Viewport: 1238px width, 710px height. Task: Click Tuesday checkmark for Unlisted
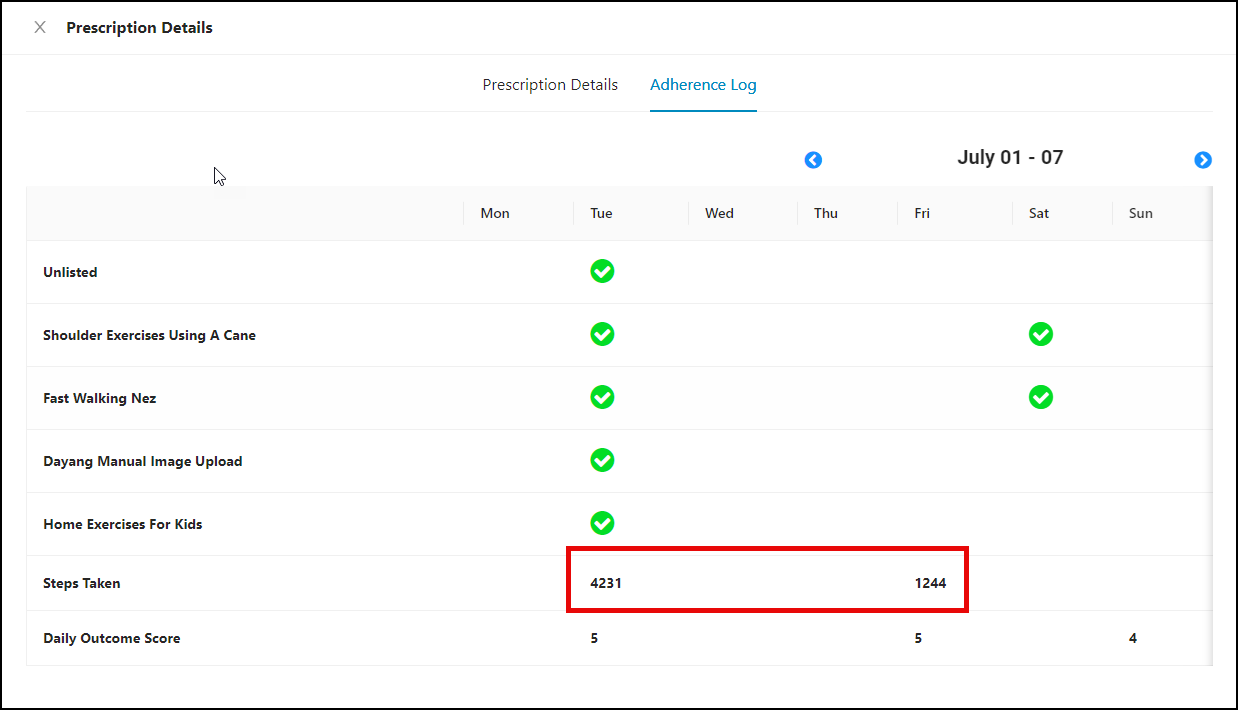click(x=602, y=271)
